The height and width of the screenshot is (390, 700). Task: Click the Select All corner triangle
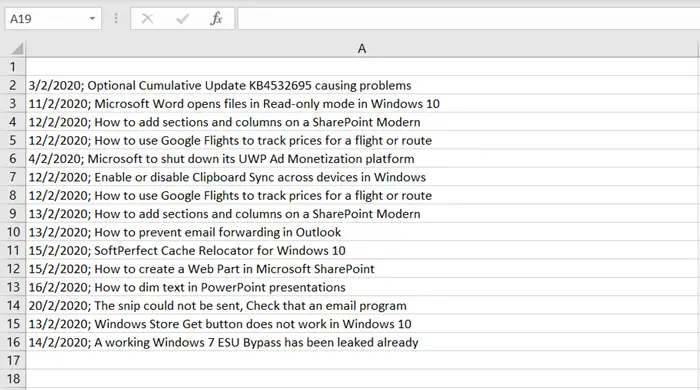[17, 48]
